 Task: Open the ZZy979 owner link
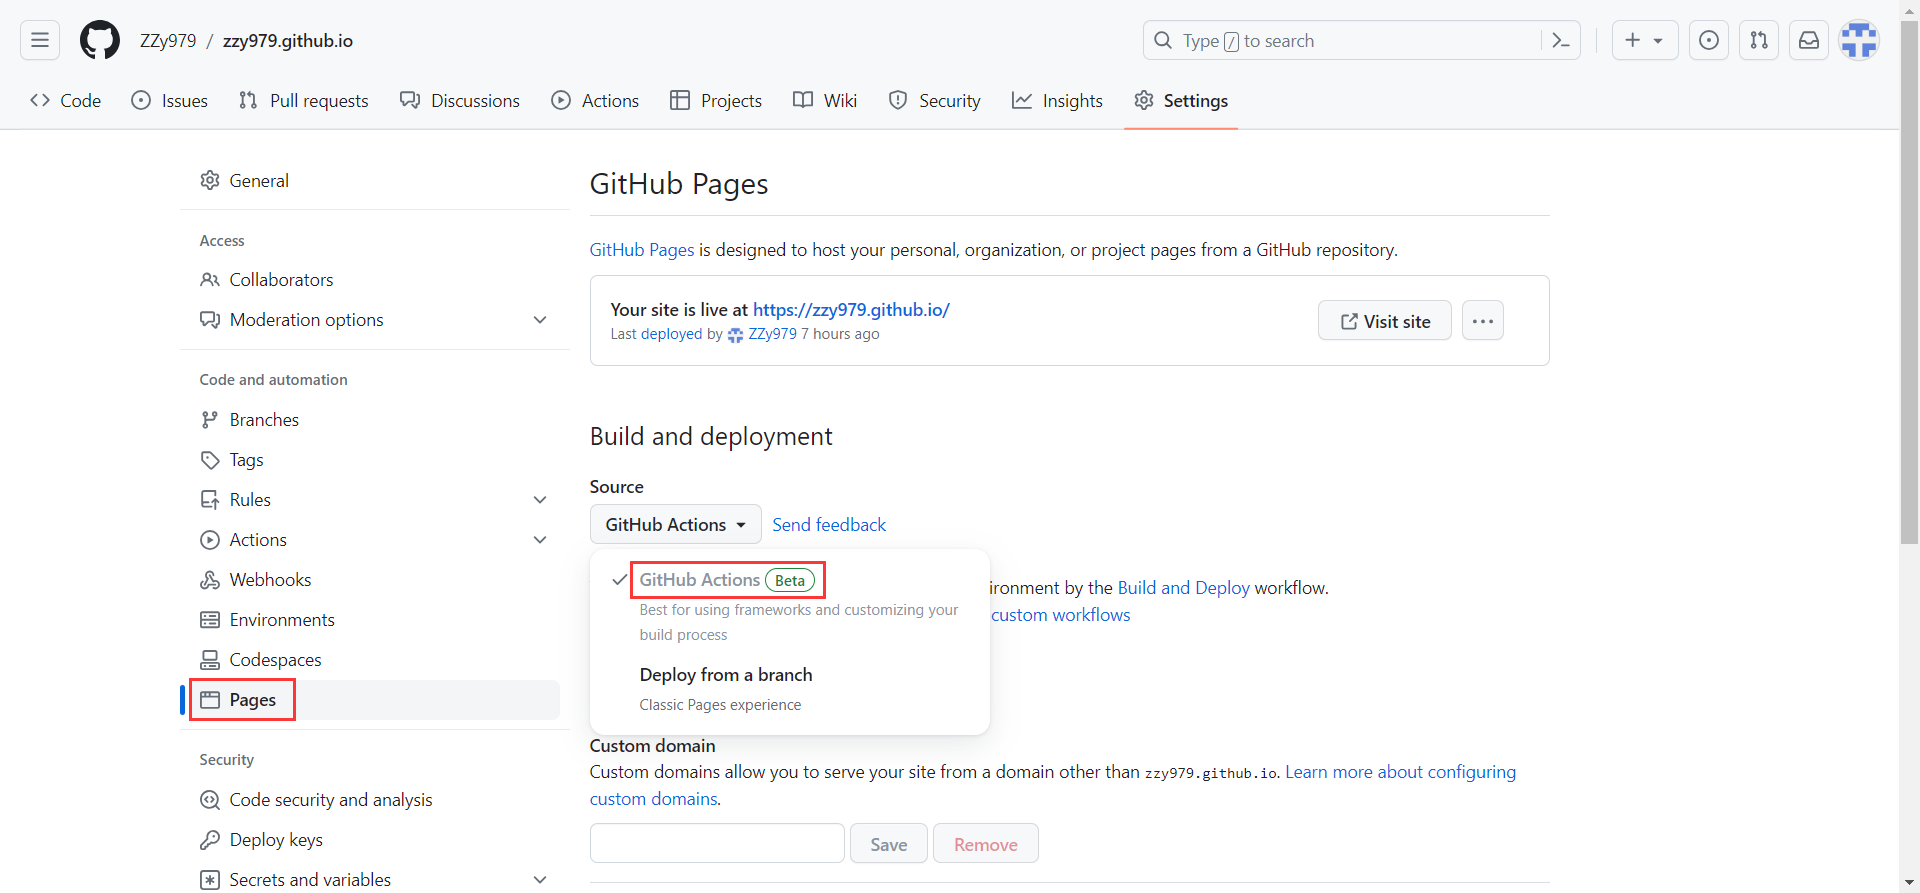pos(168,41)
